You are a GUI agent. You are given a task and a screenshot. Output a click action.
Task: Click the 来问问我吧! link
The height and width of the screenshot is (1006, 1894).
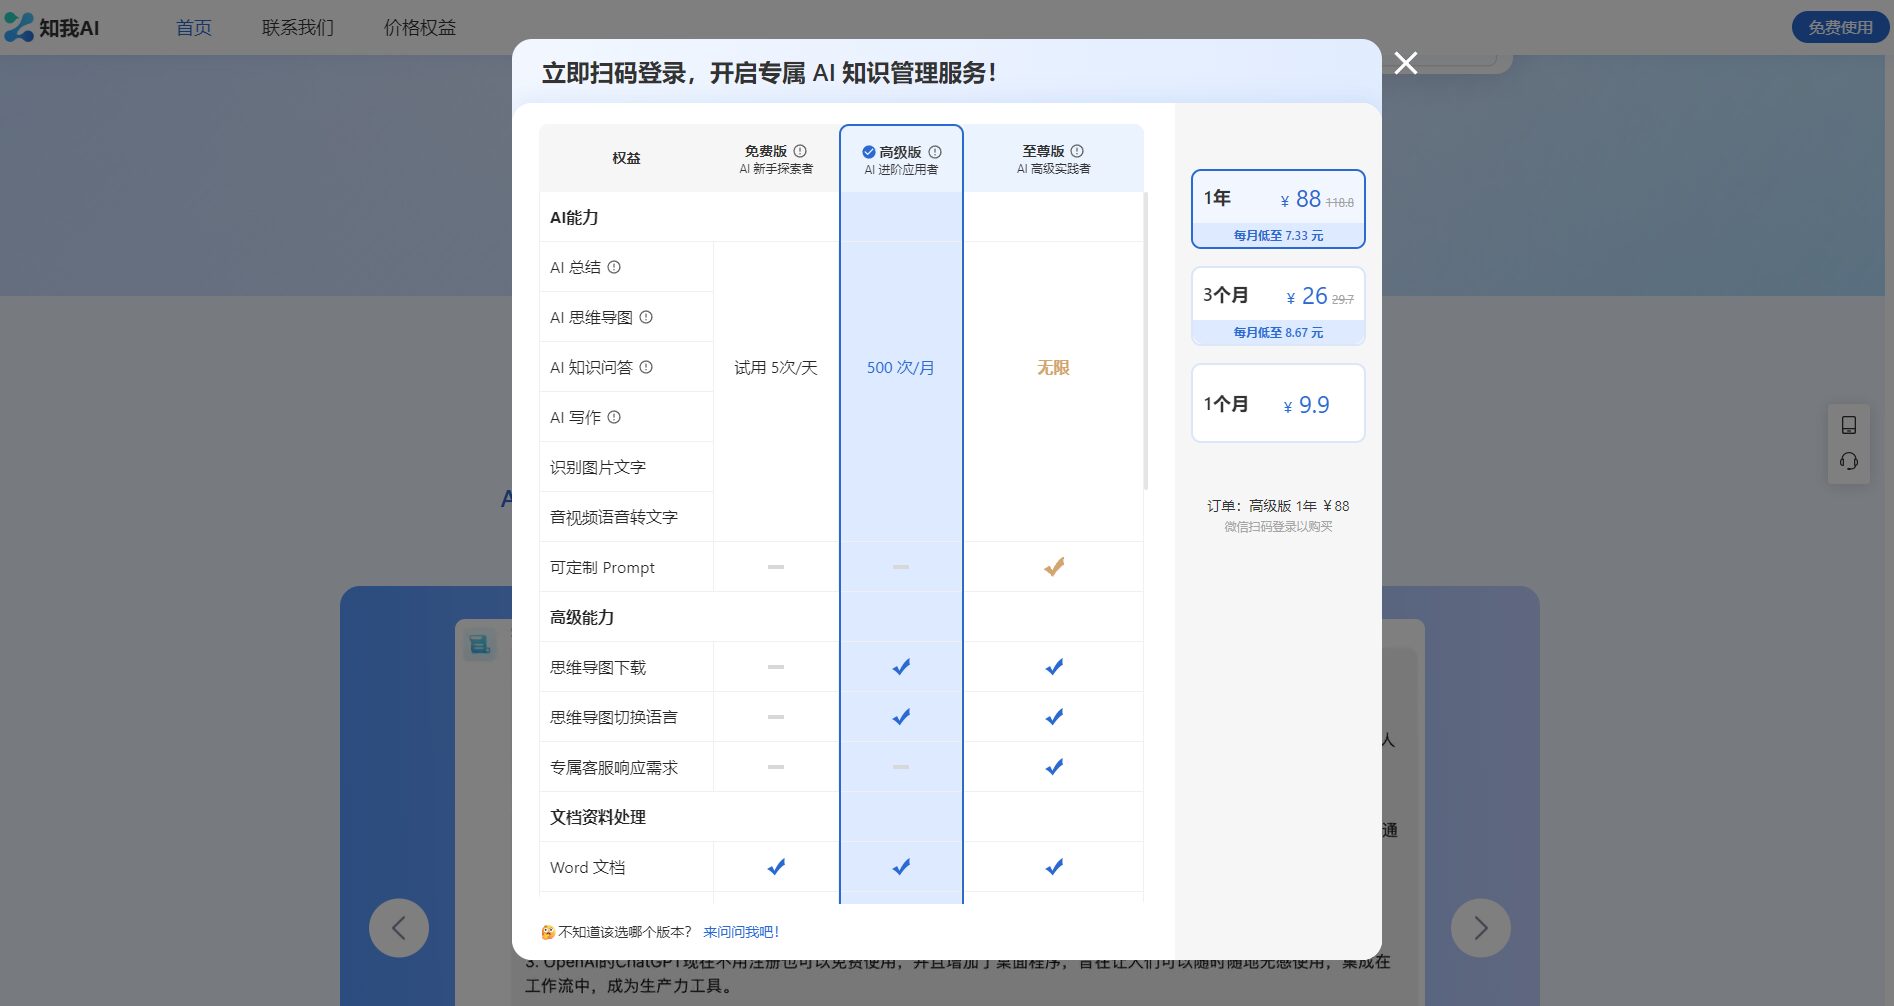tap(740, 932)
